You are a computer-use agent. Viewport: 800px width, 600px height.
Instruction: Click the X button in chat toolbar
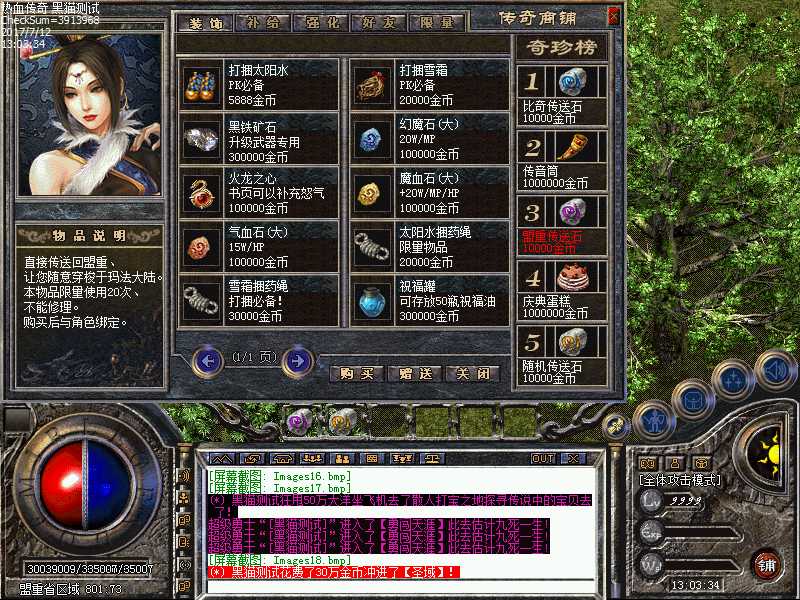pyautogui.click(x=573, y=459)
